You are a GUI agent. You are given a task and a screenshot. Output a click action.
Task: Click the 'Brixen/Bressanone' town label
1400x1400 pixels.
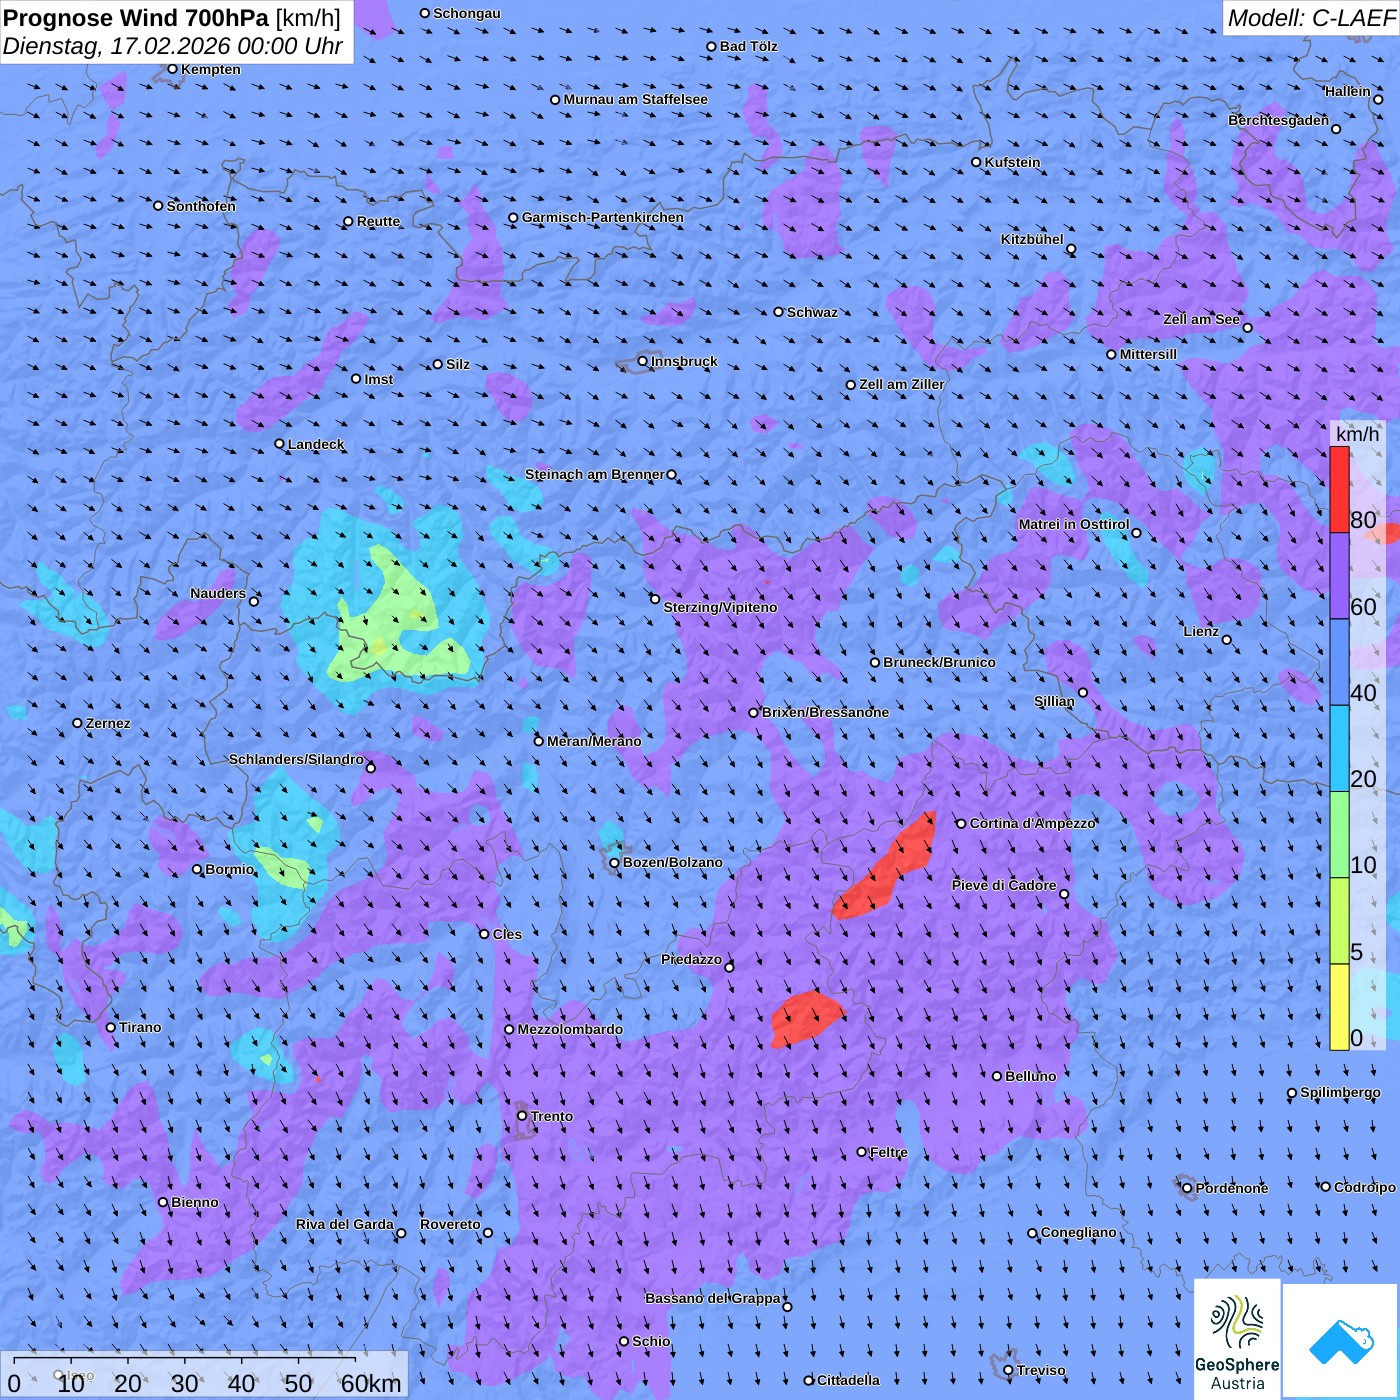(x=825, y=712)
